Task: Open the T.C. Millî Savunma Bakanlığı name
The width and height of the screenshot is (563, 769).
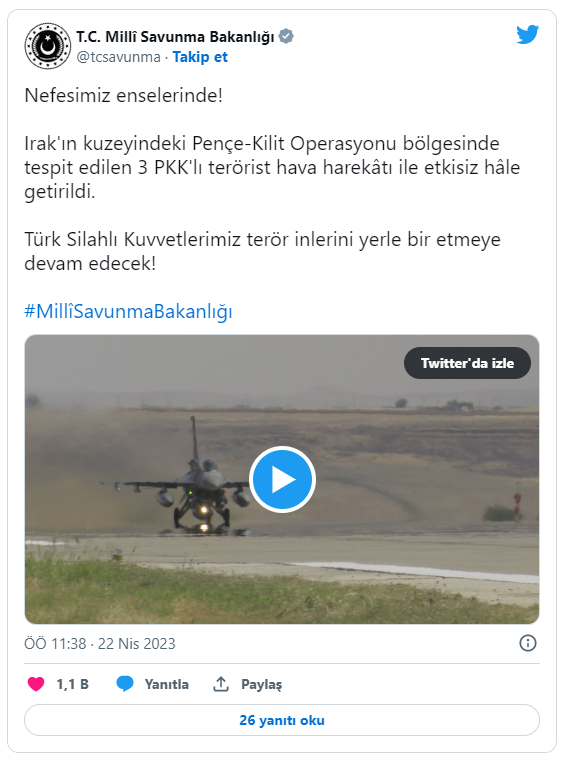Action: (x=175, y=37)
